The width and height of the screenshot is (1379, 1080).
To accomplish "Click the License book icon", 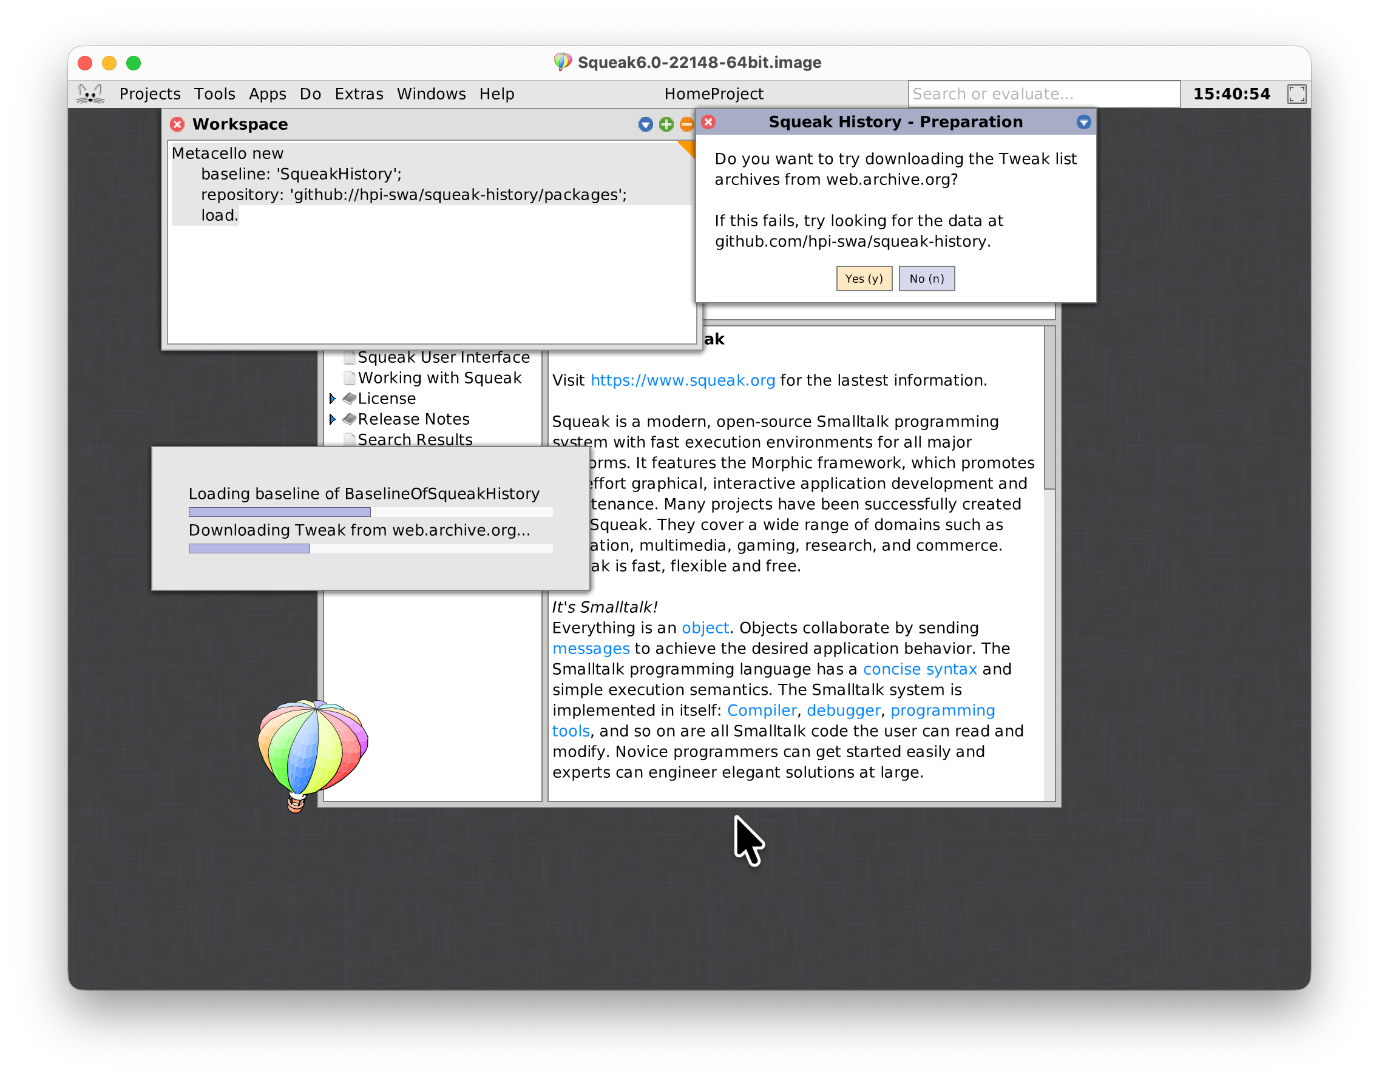I will (349, 398).
